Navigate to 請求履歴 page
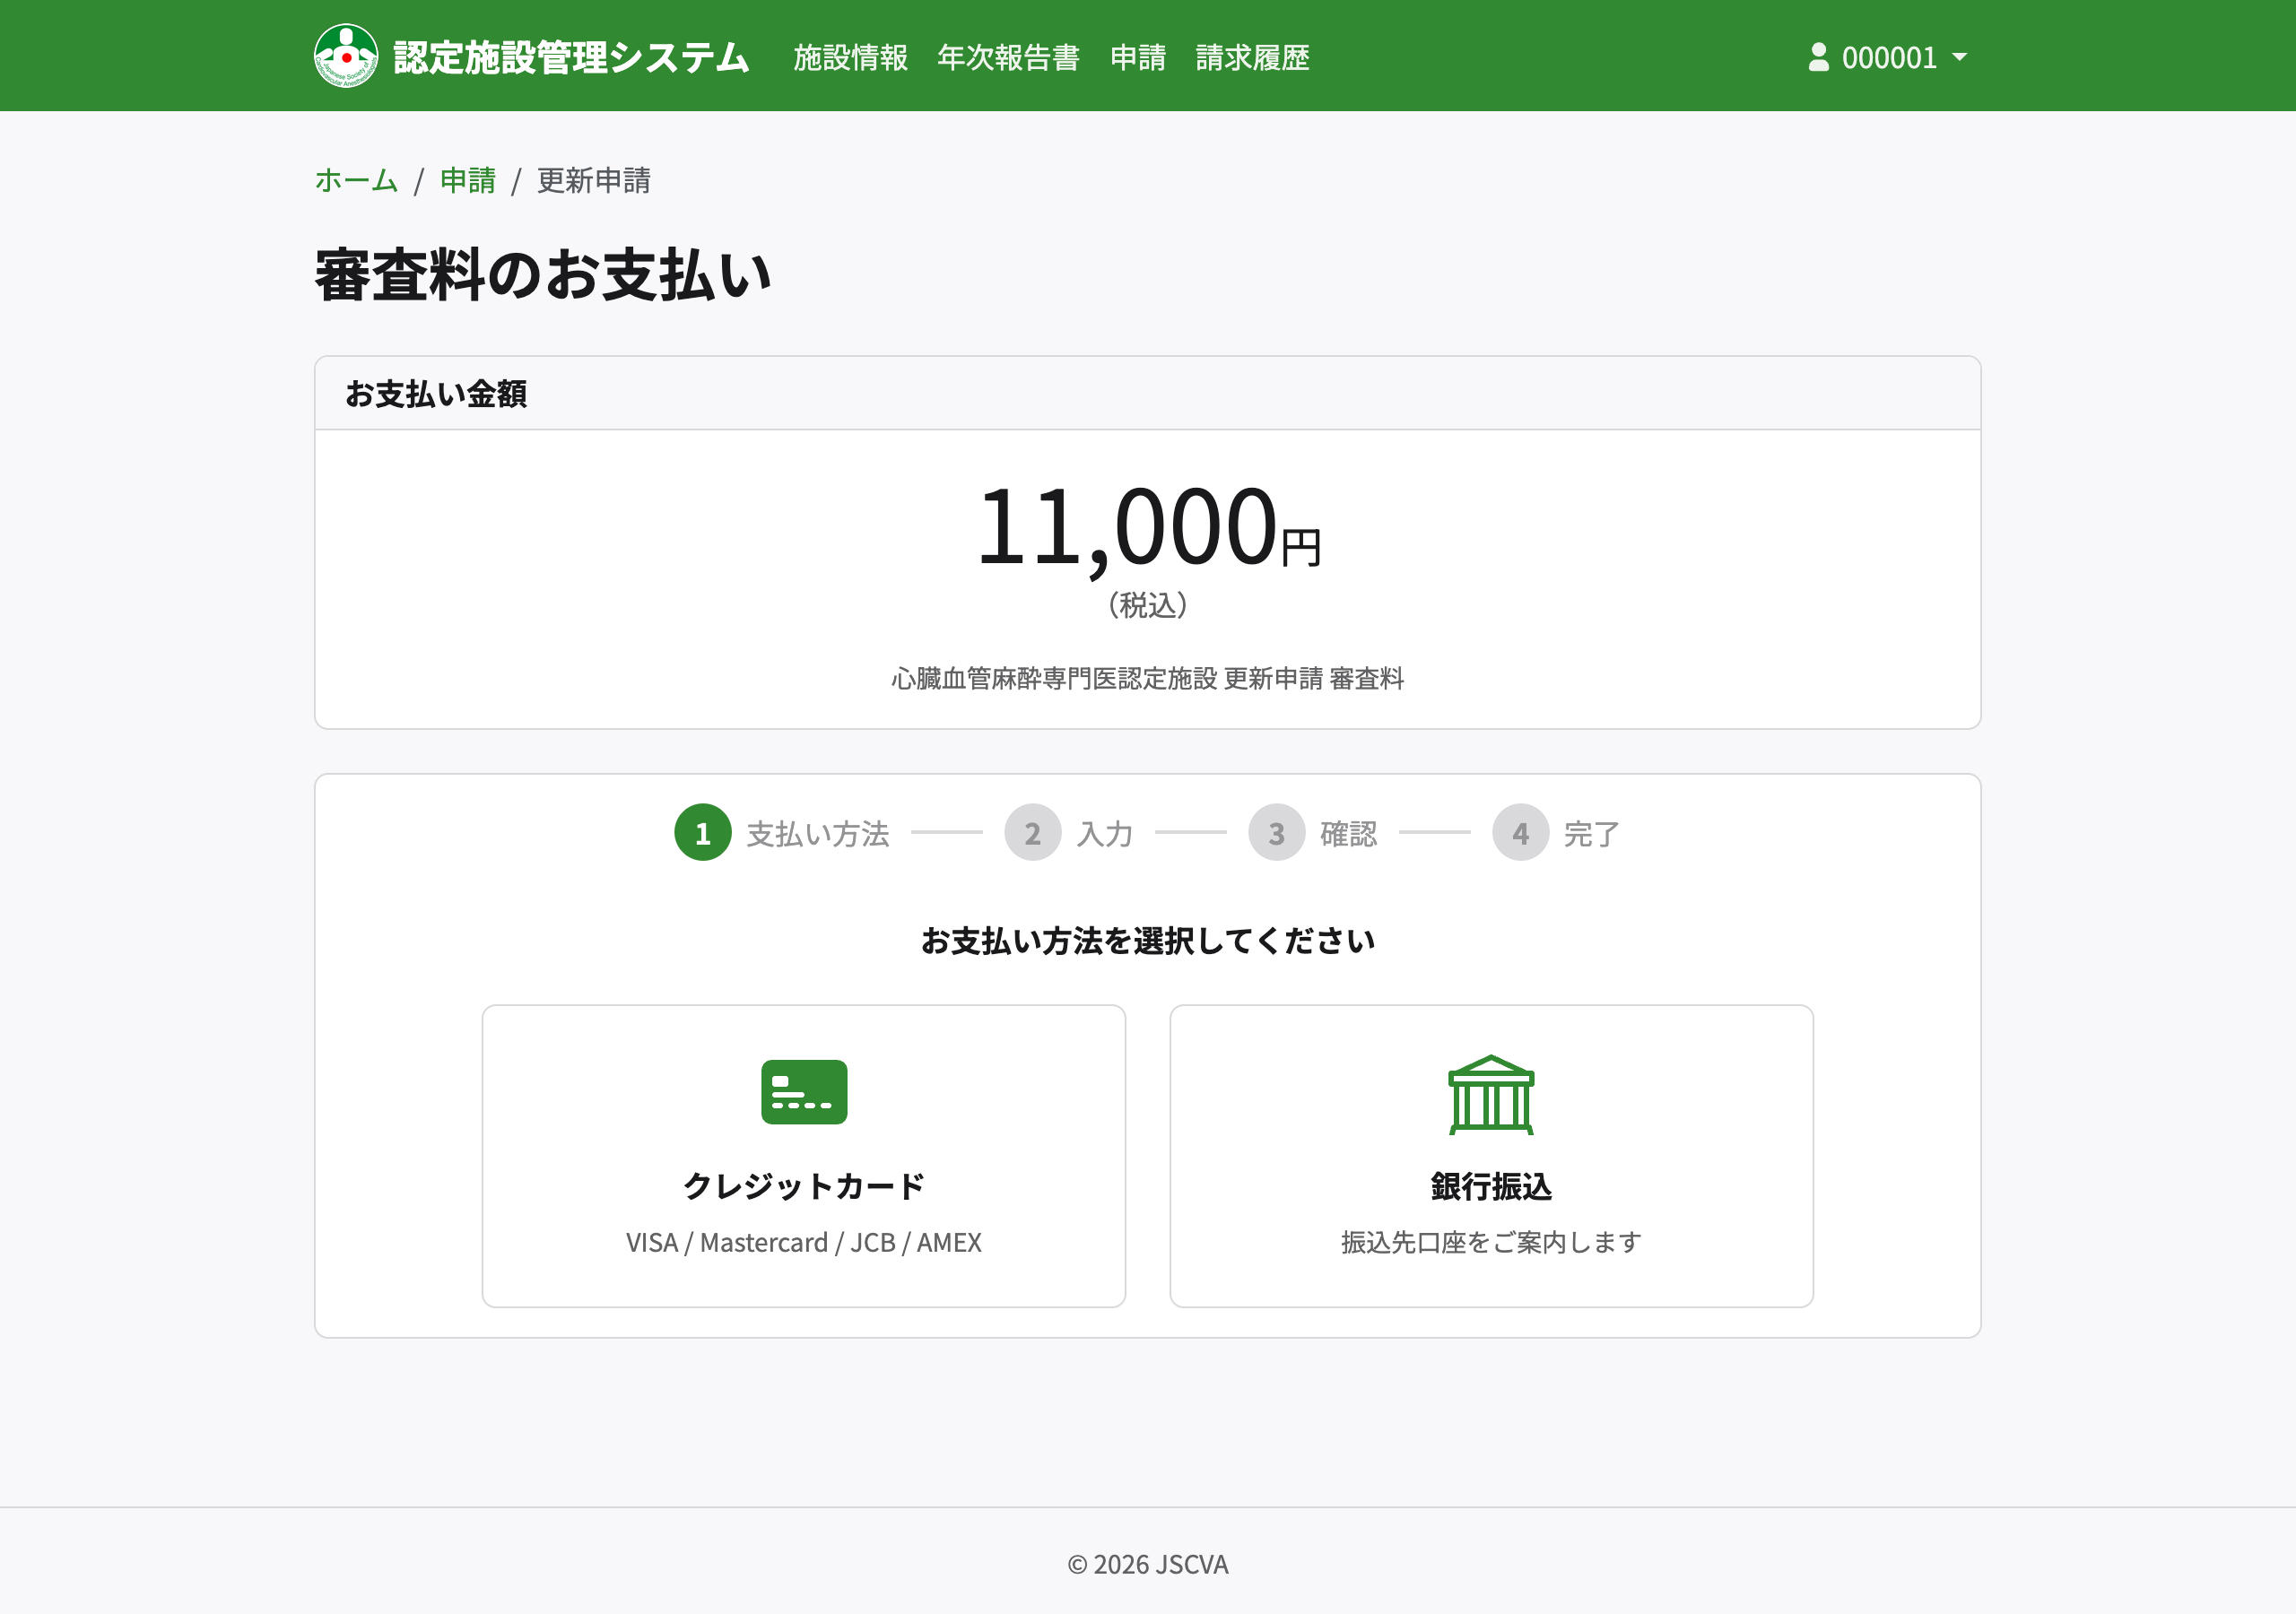2296x1614 pixels. [1251, 58]
